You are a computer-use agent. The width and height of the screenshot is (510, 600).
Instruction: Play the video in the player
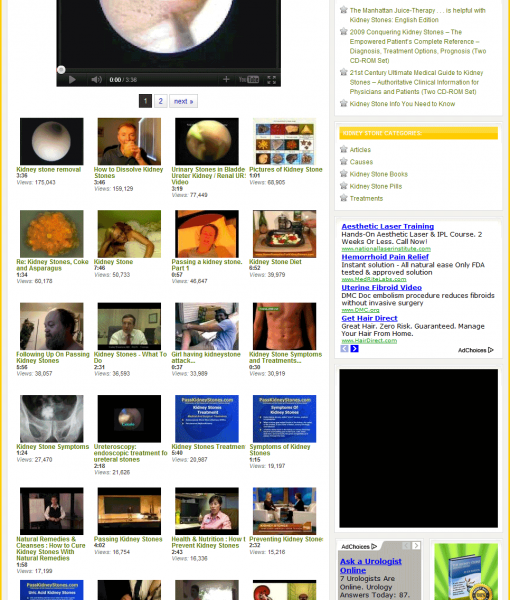(72, 80)
